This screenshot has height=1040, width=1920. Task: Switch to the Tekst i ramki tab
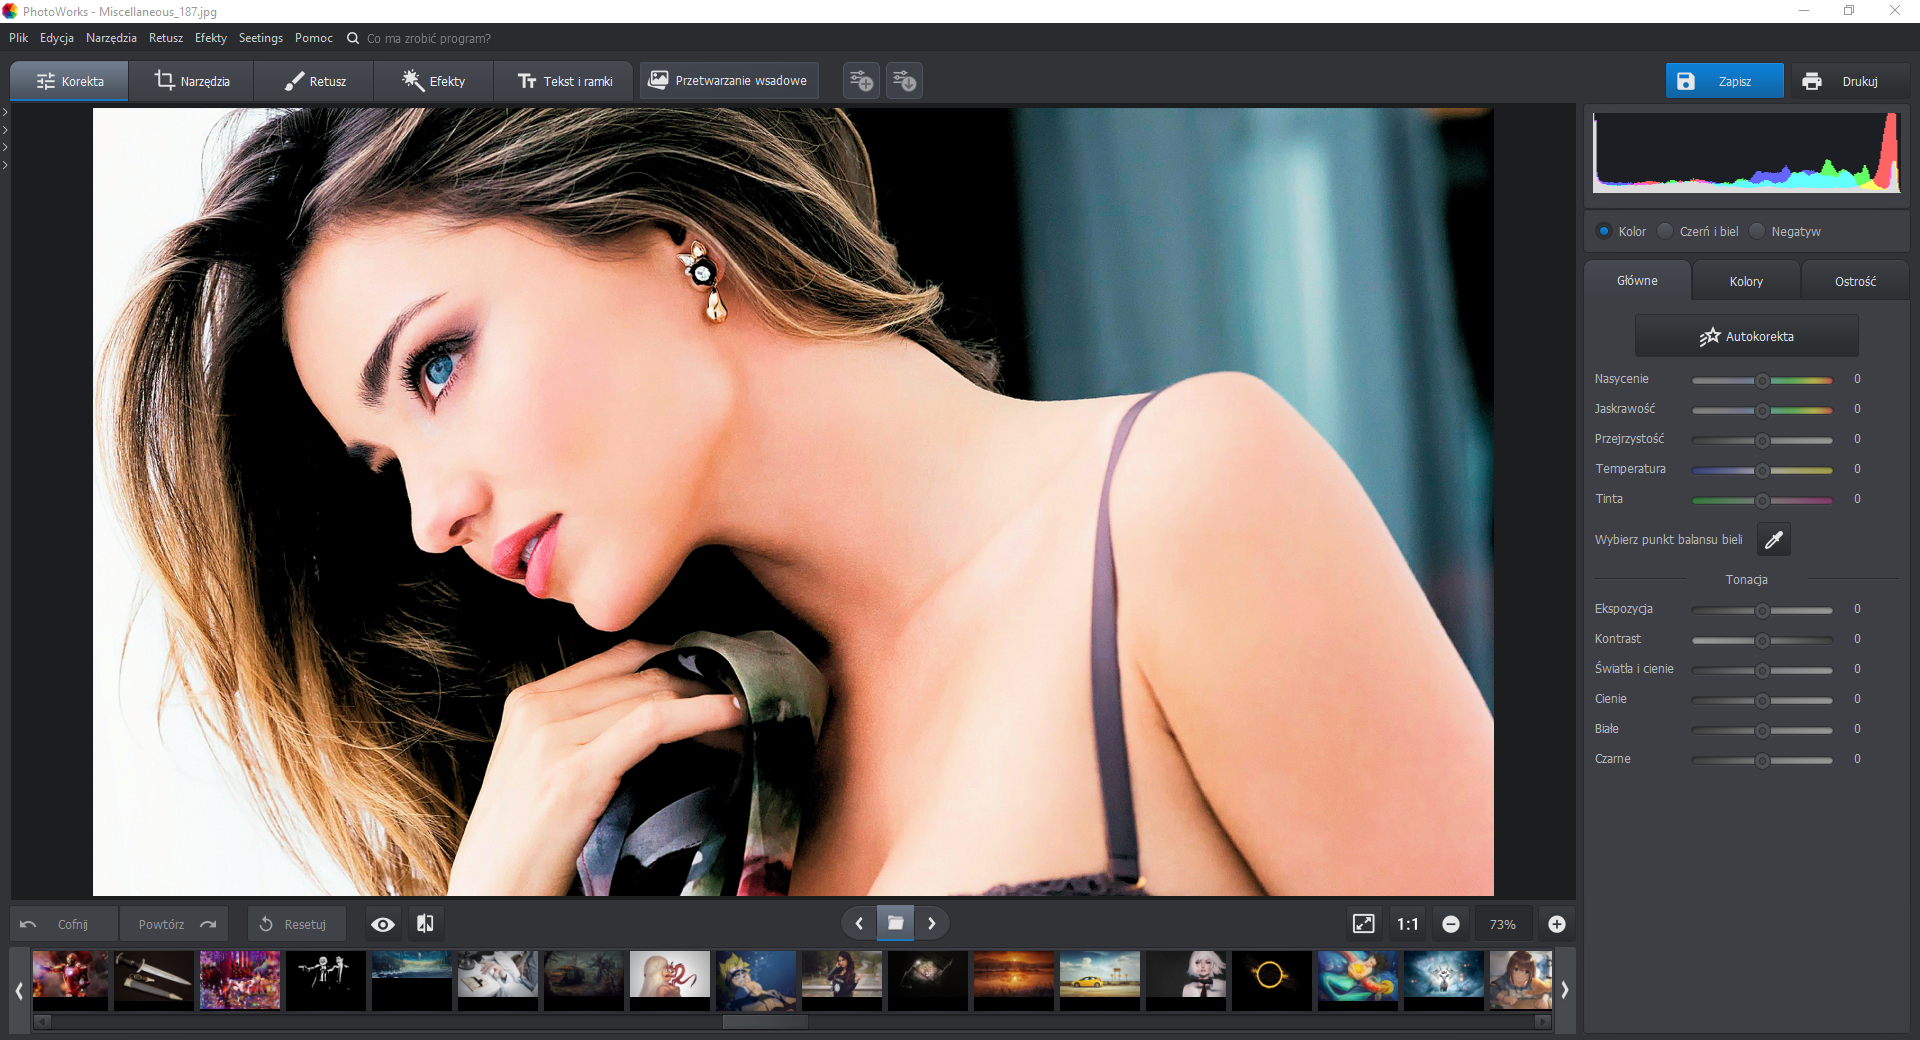[x=565, y=81]
